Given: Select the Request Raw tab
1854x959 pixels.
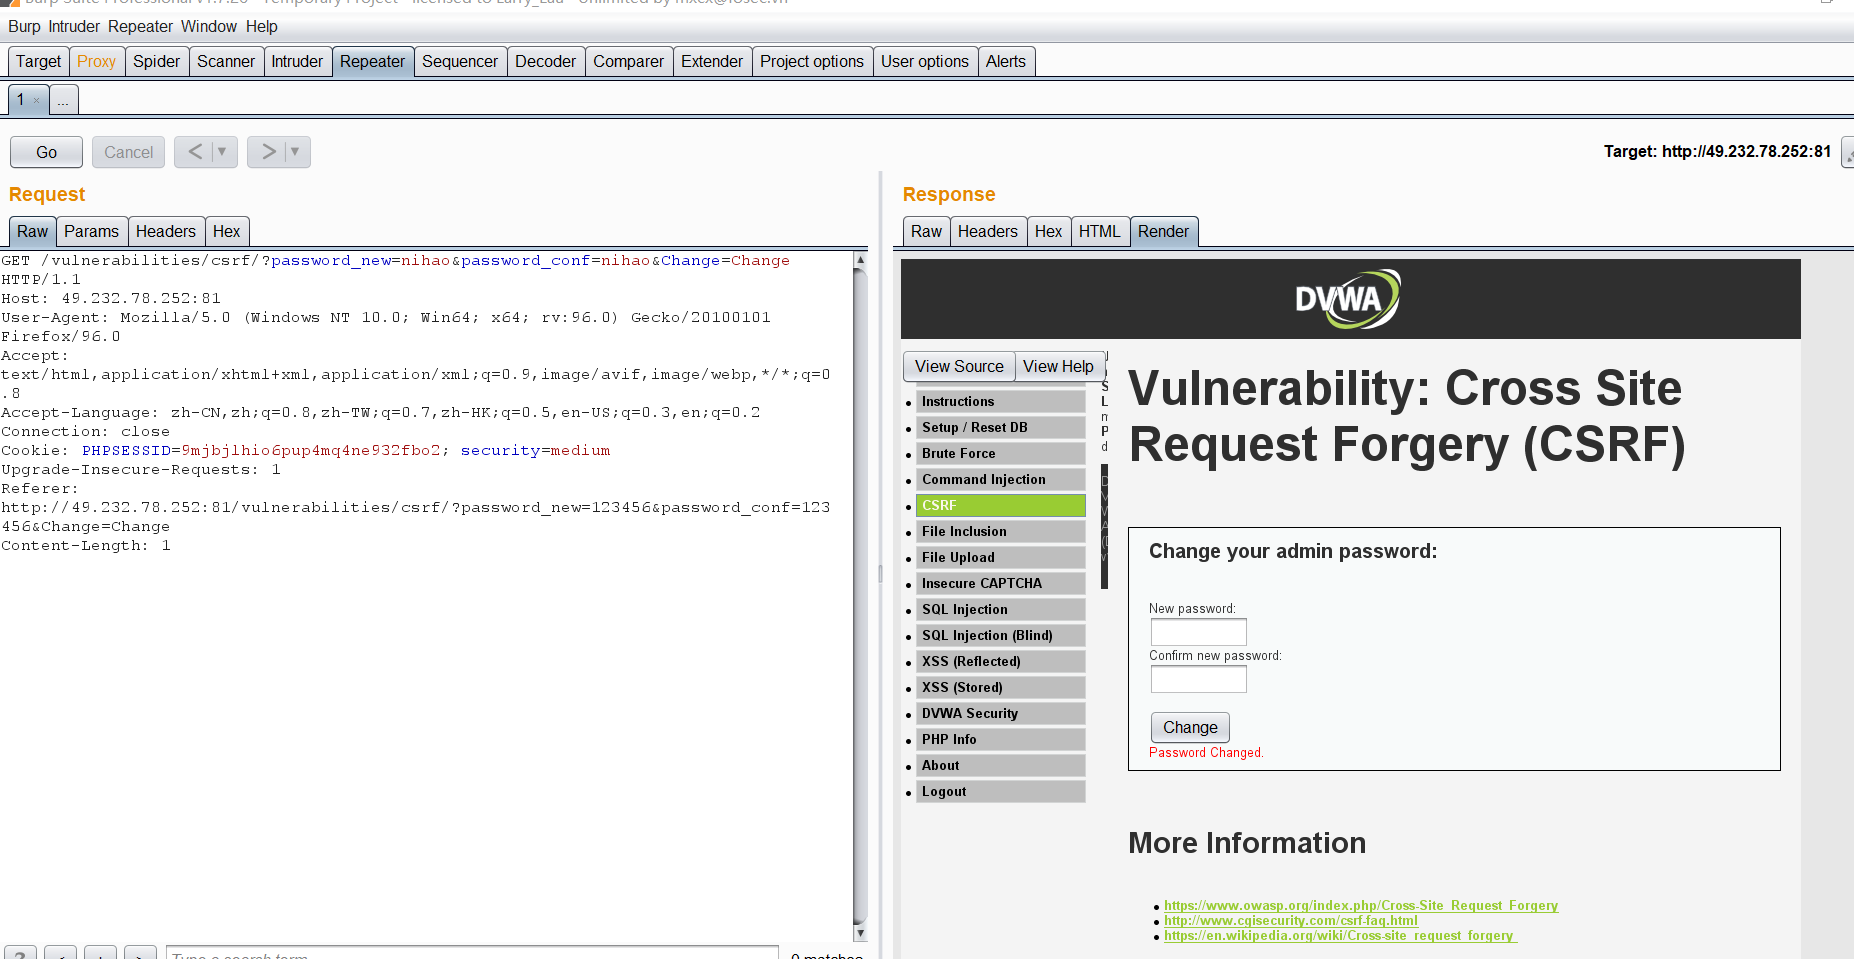Looking at the screenshot, I should (32, 231).
